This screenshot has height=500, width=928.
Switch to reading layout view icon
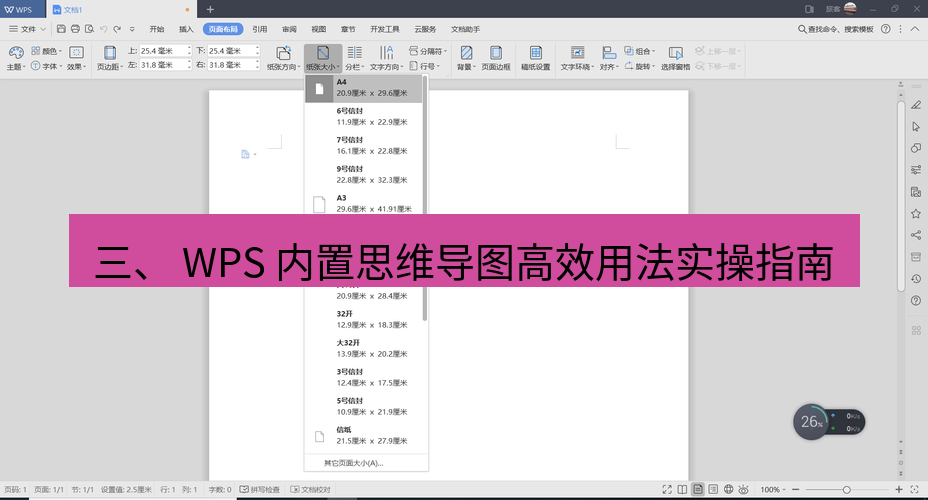point(682,489)
